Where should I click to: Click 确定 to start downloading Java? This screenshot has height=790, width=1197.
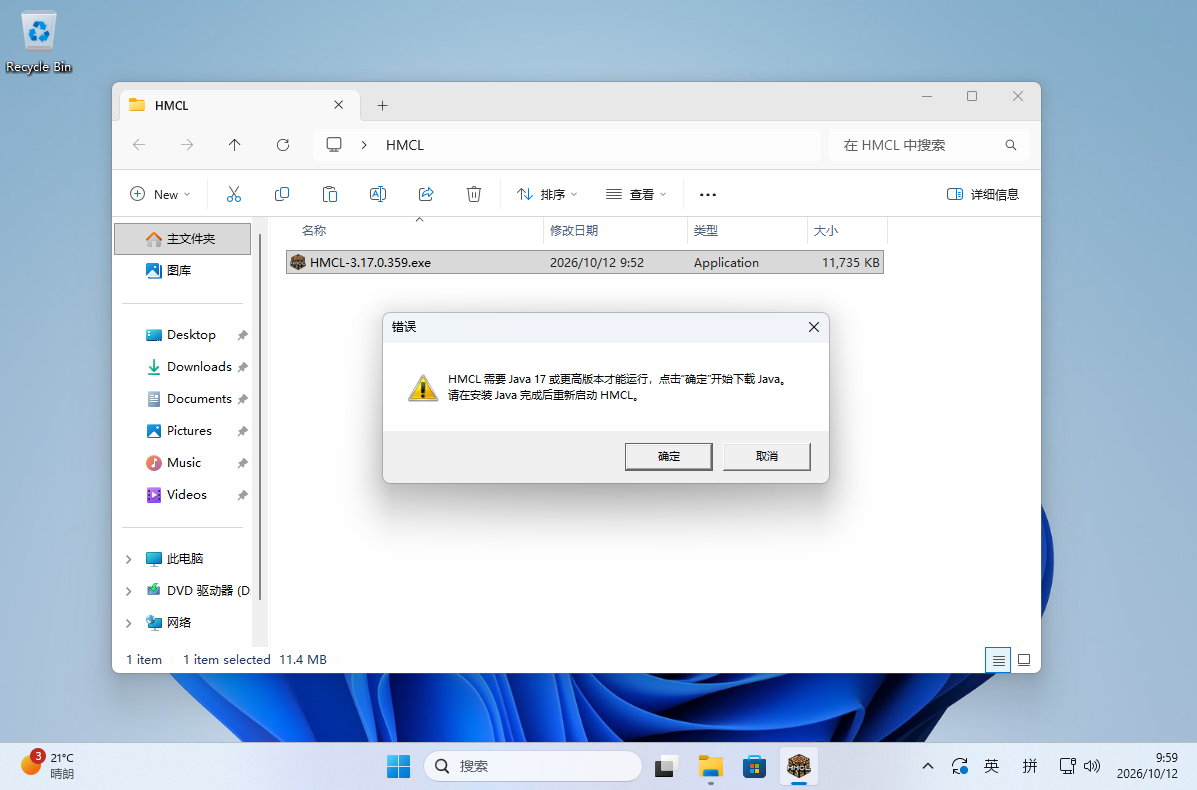(x=669, y=456)
